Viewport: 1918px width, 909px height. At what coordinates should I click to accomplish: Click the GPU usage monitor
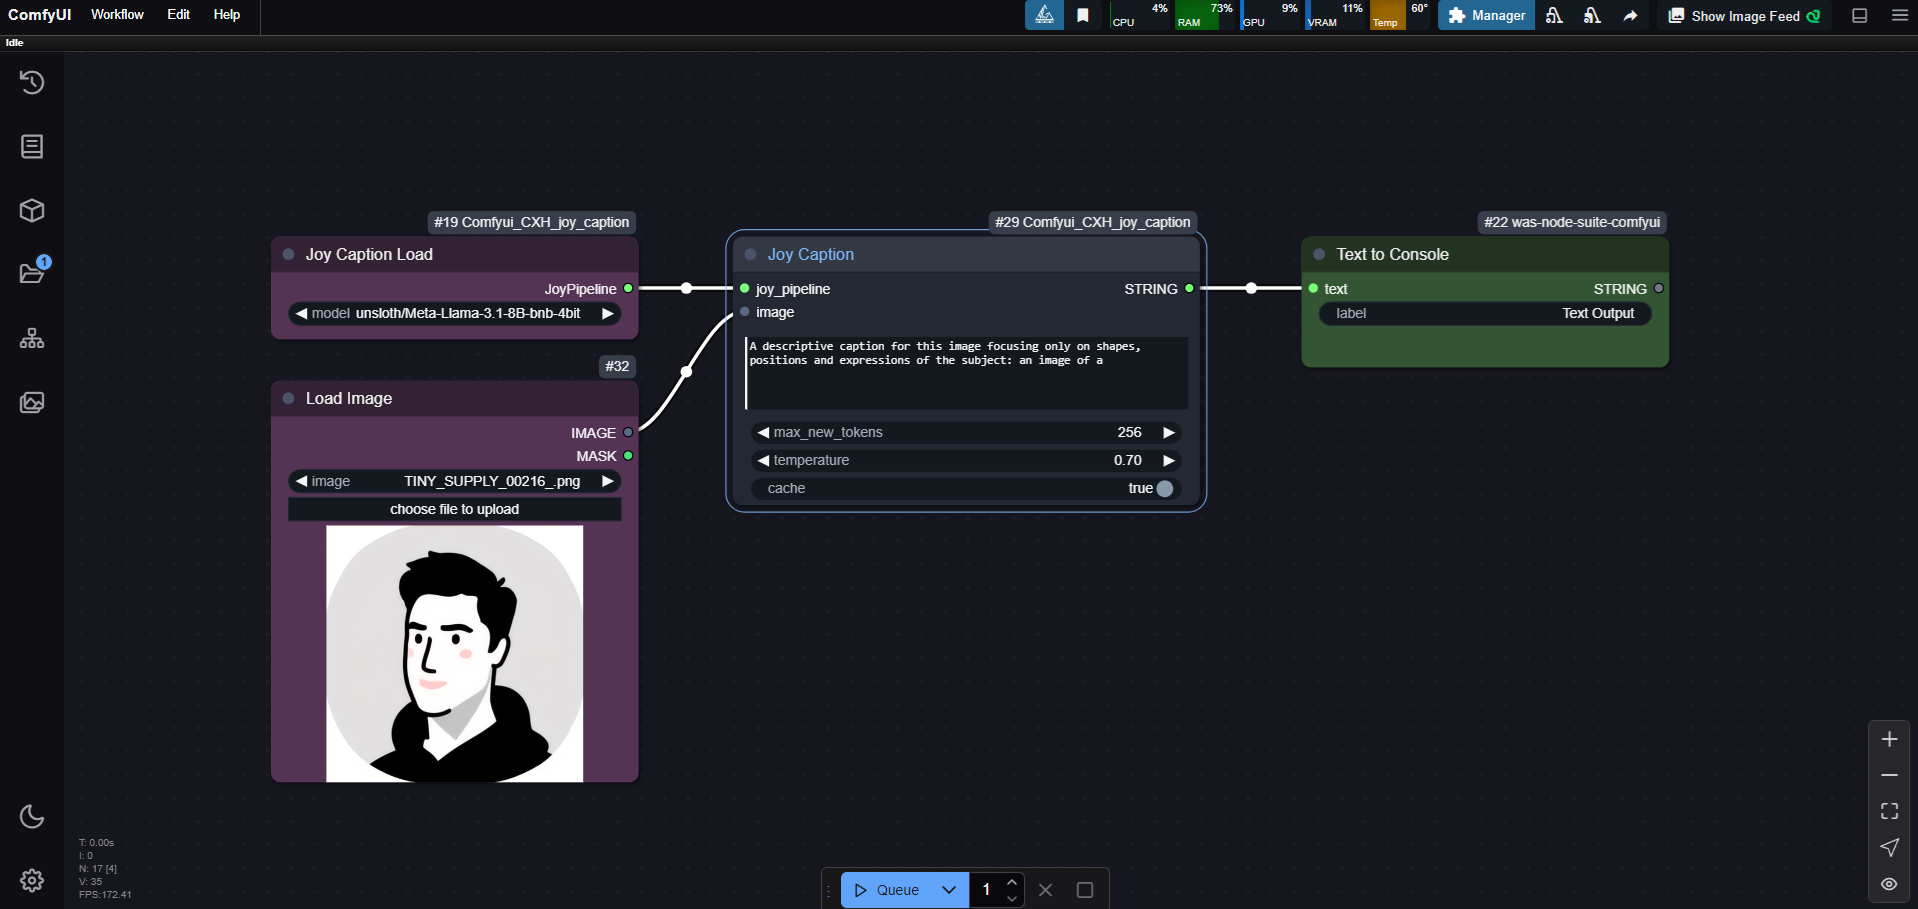[x=1270, y=15]
